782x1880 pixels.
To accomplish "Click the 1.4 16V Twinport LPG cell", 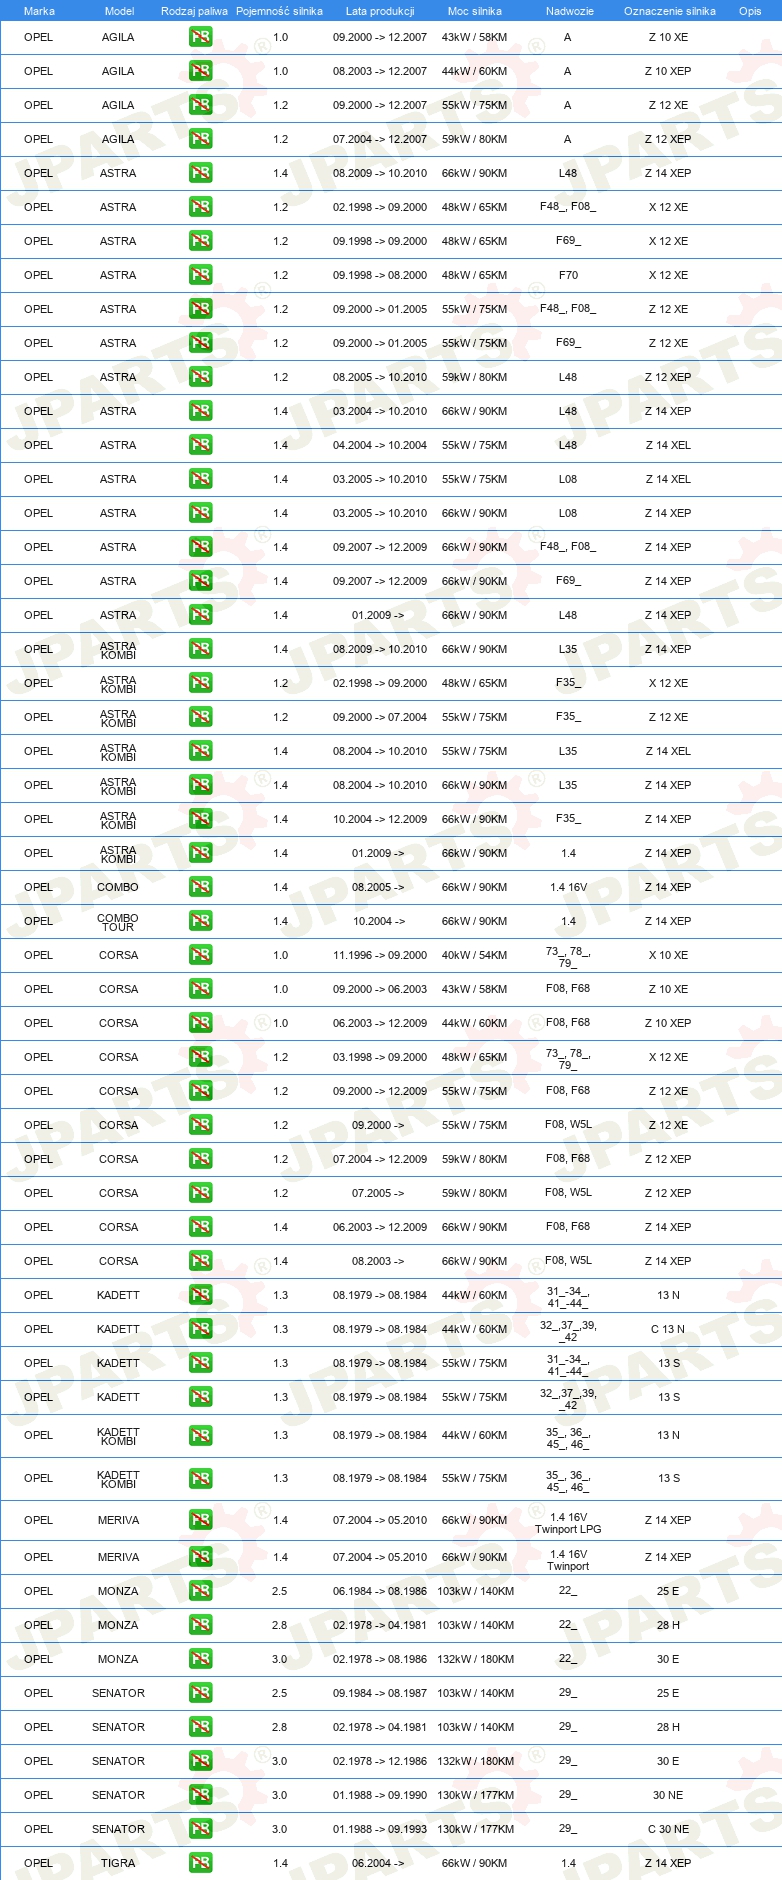I will click(568, 1523).
